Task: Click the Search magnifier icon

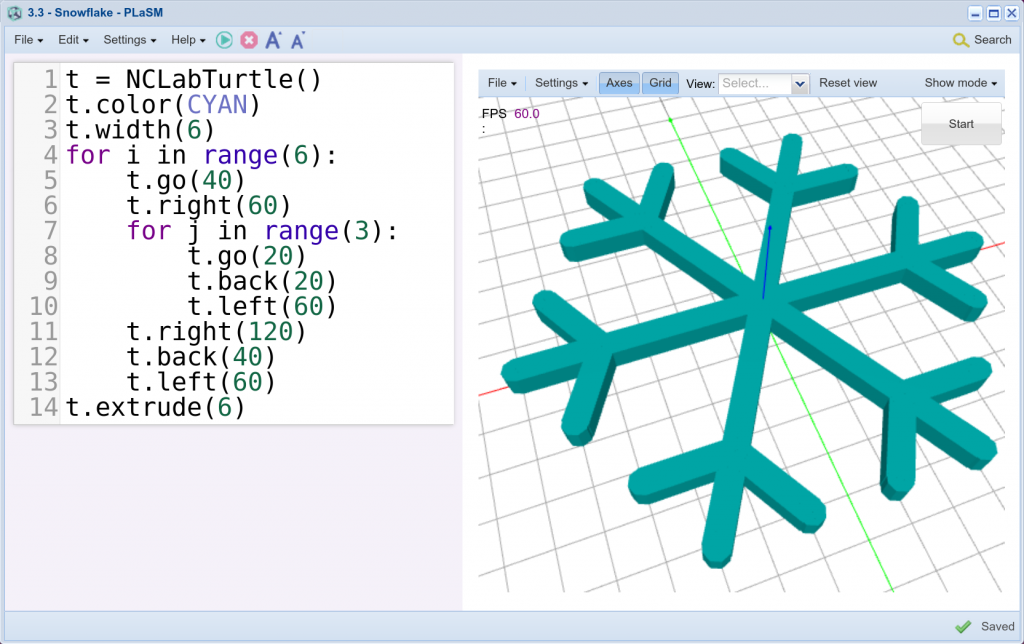Action: click(x=961, y=40)
